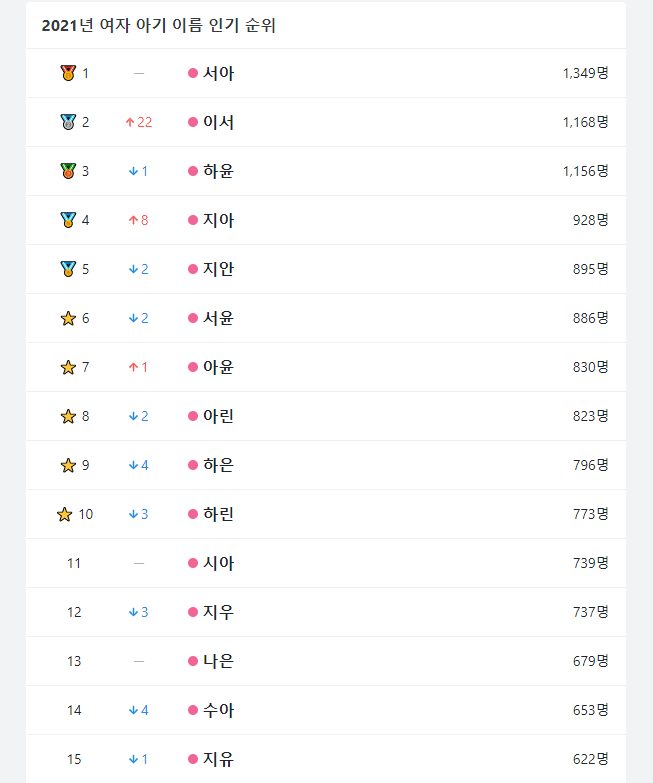Click the silver medal icon for rank 2
The width and height of the screenshot is (653, 783).
point(68,122)
